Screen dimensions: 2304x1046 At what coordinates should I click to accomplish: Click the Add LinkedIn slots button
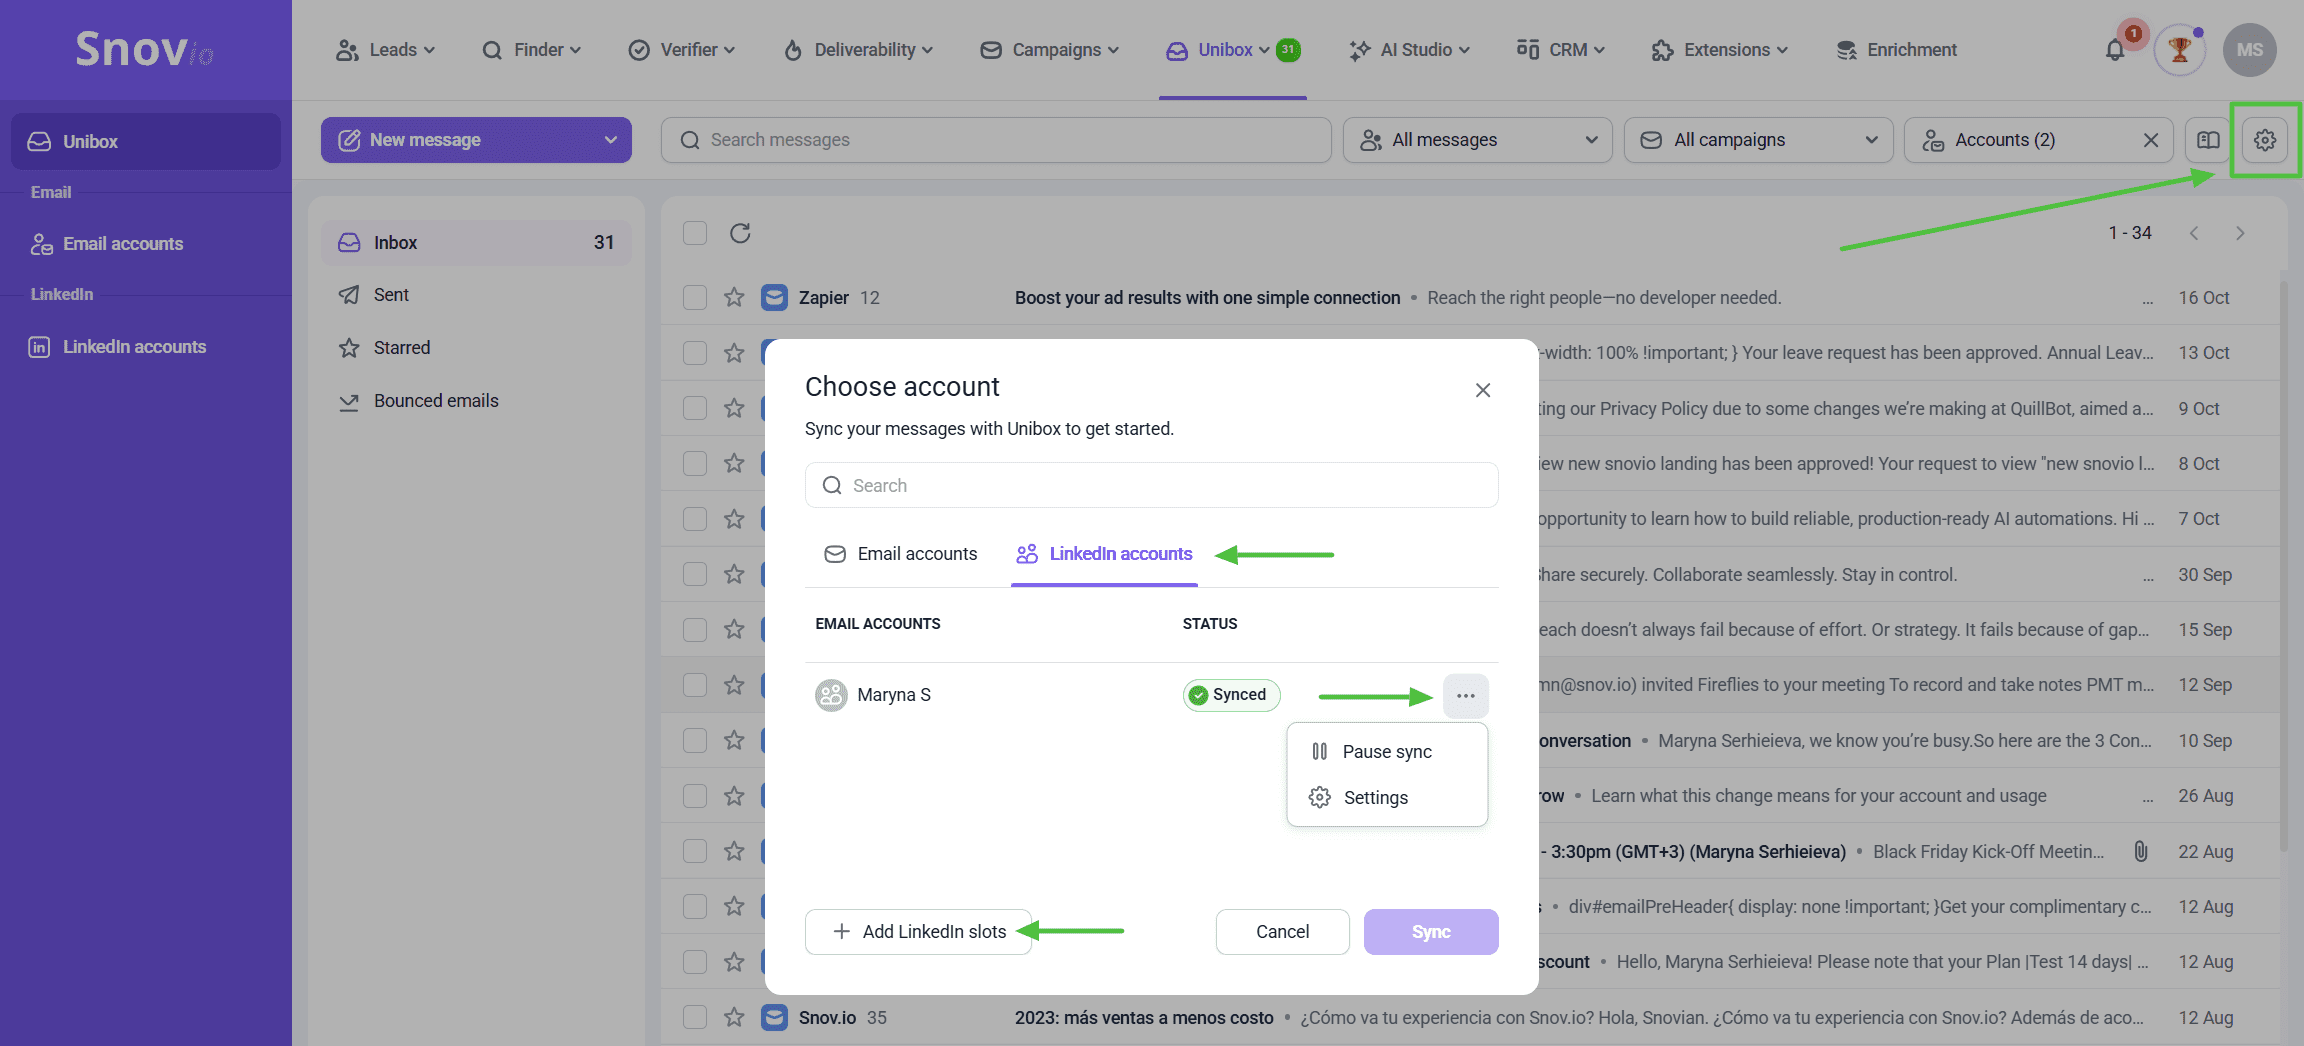click(x=918, y=932)
